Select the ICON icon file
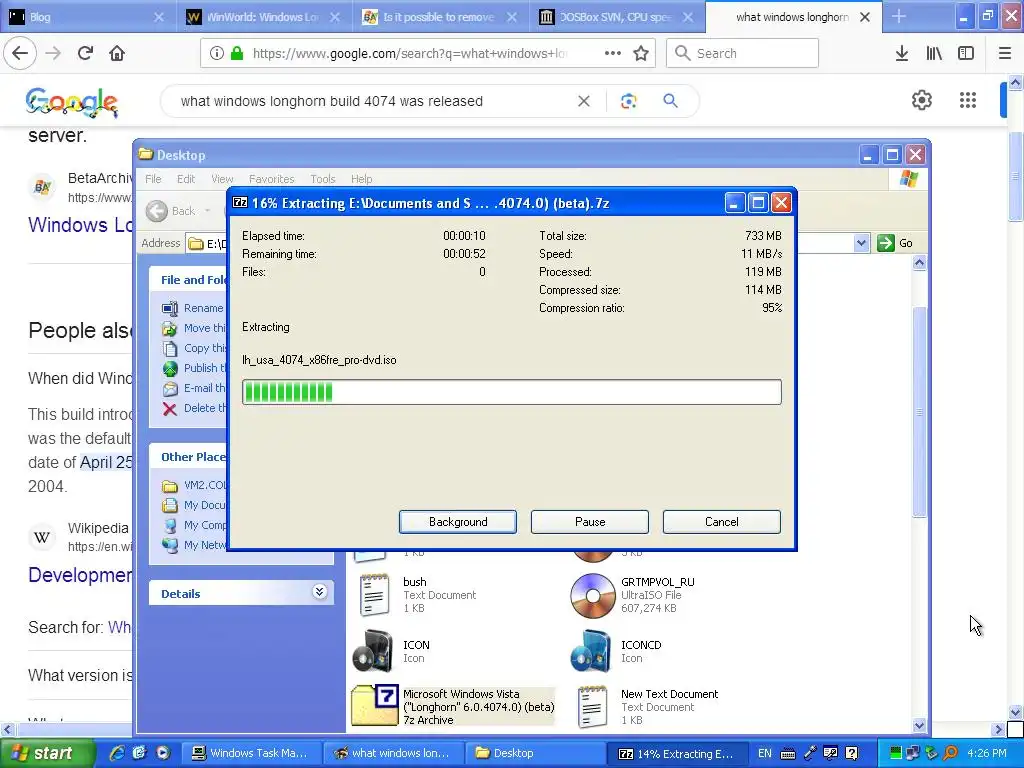Viewport: 1024px width, 768px height. (373, 651)
